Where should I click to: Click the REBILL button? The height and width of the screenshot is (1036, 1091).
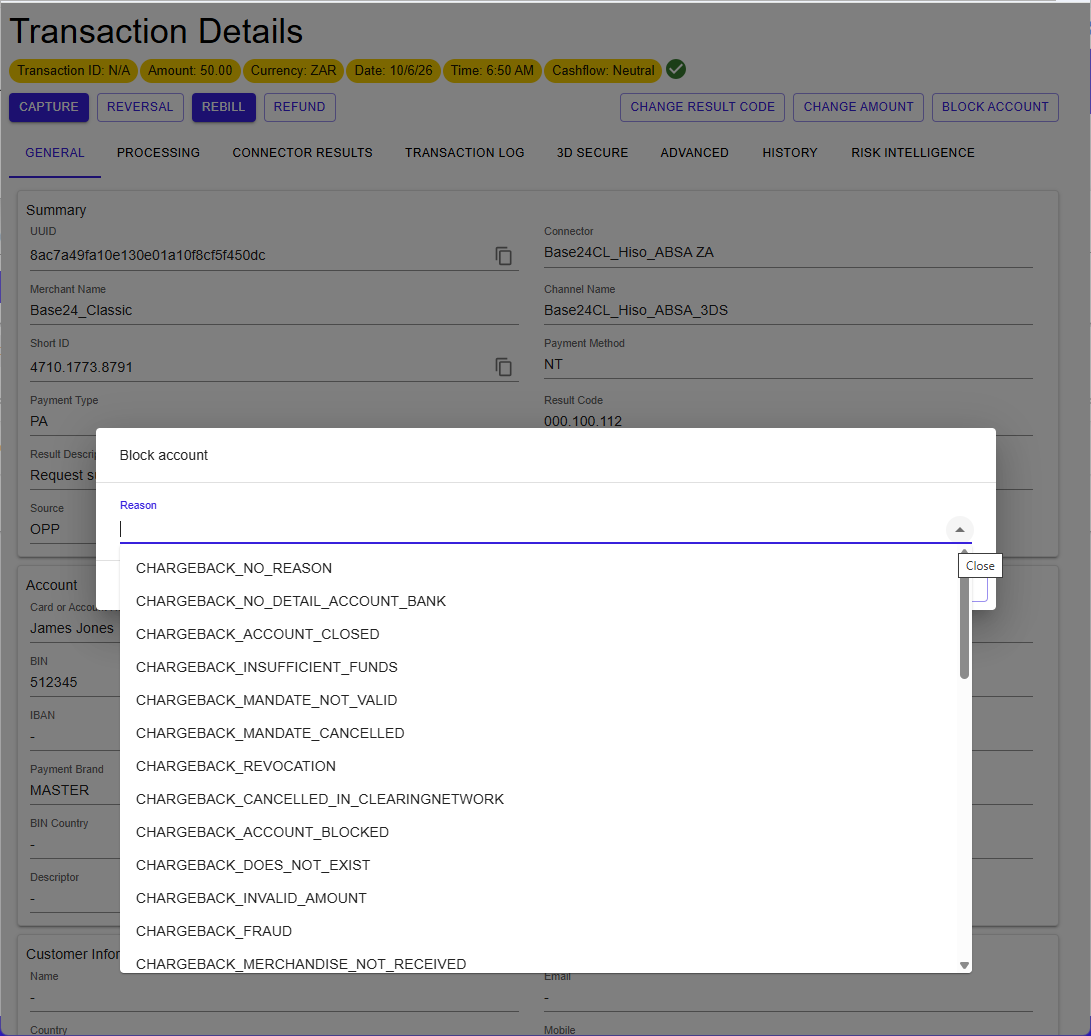223,107
